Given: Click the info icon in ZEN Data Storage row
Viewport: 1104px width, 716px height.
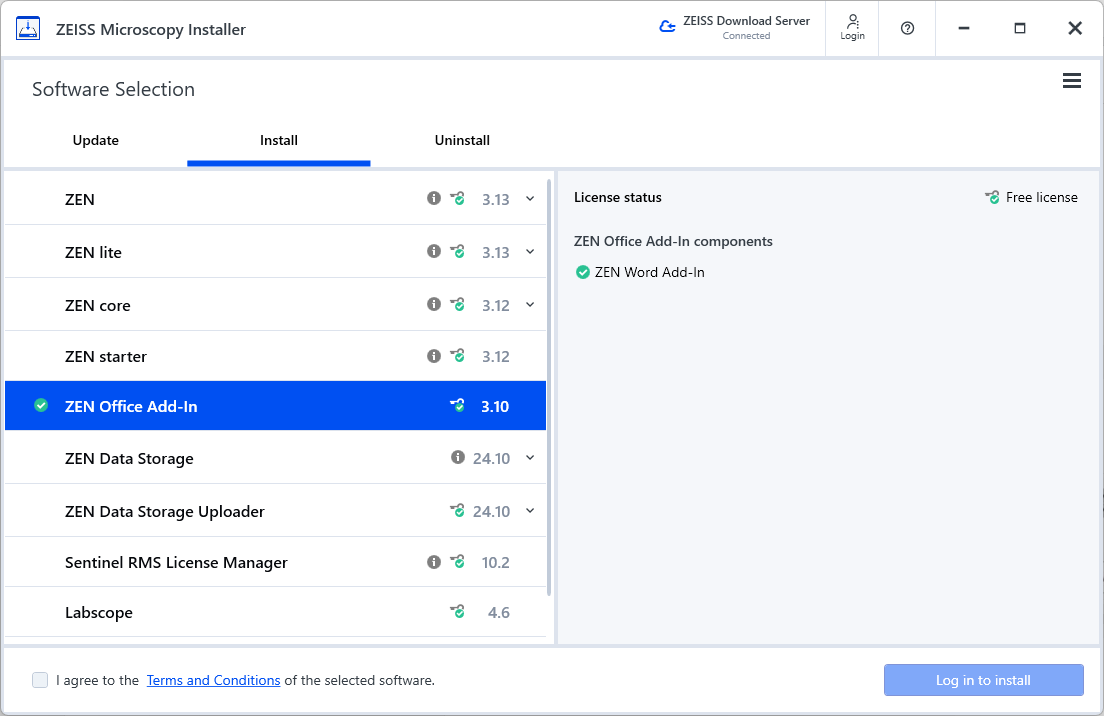Looking at the screenshot, I should pos(458,457).
